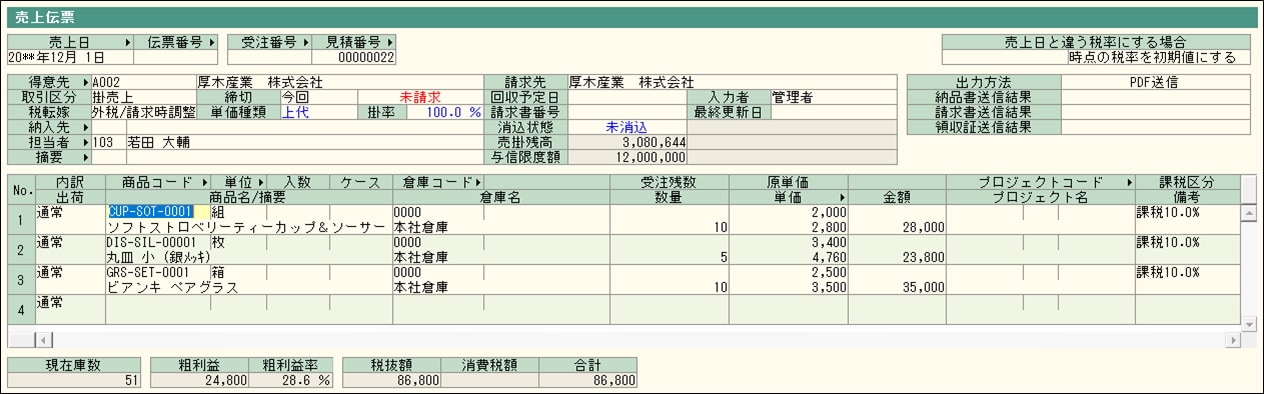The height and width of the screenshot is (394, 1264).
Task: Click the 粗利益率 value 28.6 %
Action: coord(291,380)
